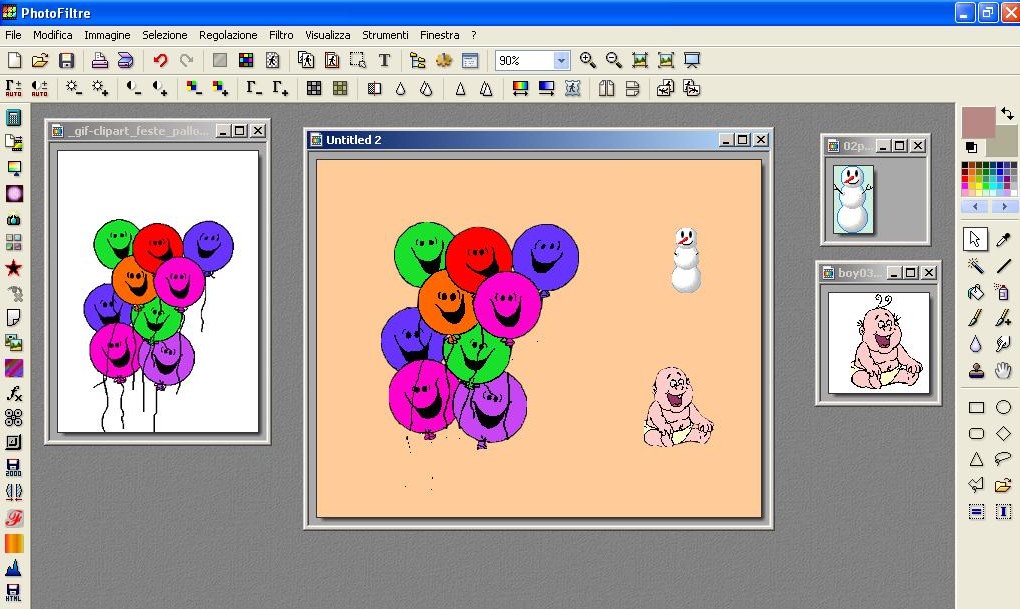Click the Zoom In magnifier icon
The image size is (1020, 609).
(x=588, y=61)
